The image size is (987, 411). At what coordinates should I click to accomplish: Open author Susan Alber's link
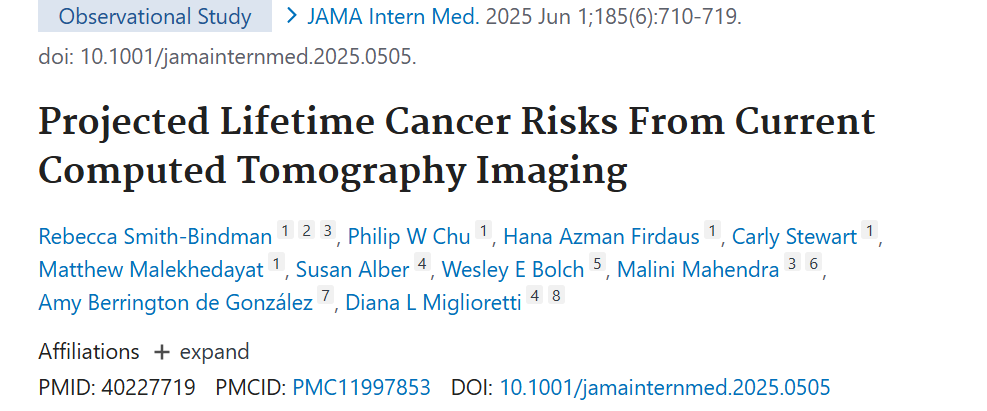pyautogui.click(x=353, y=270)
